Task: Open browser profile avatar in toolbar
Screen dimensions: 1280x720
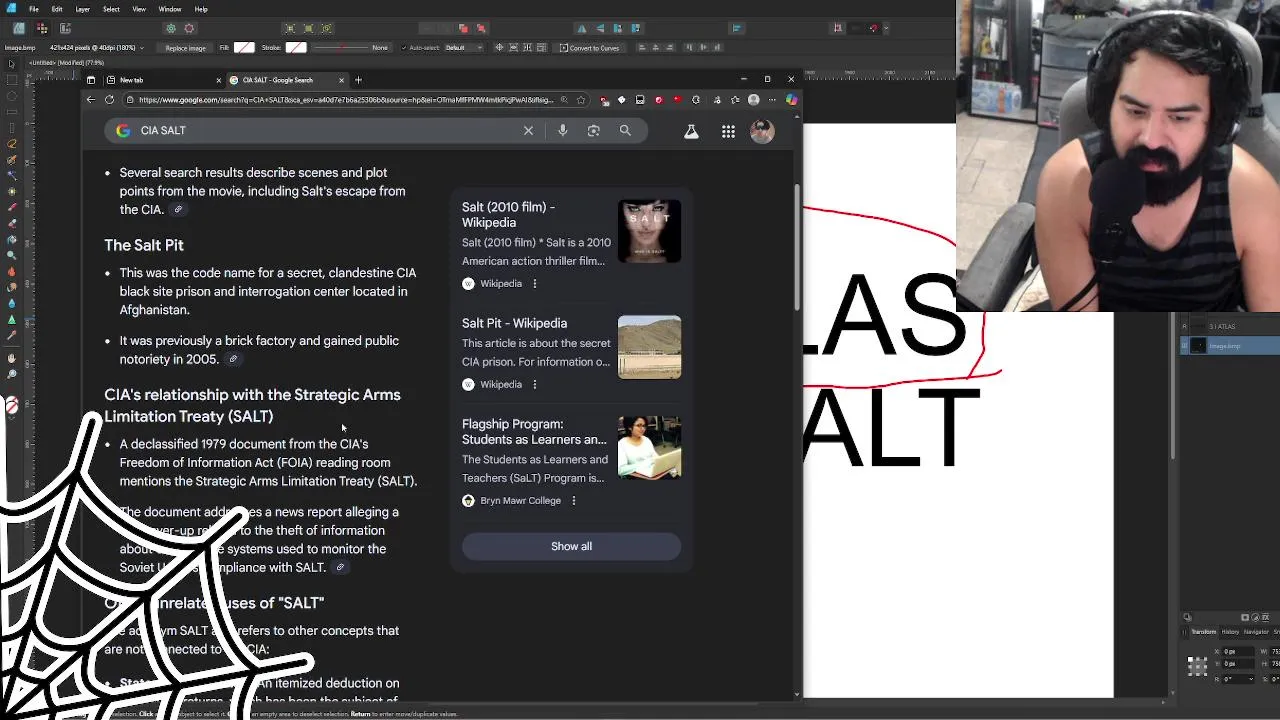Action: point(753,100)
